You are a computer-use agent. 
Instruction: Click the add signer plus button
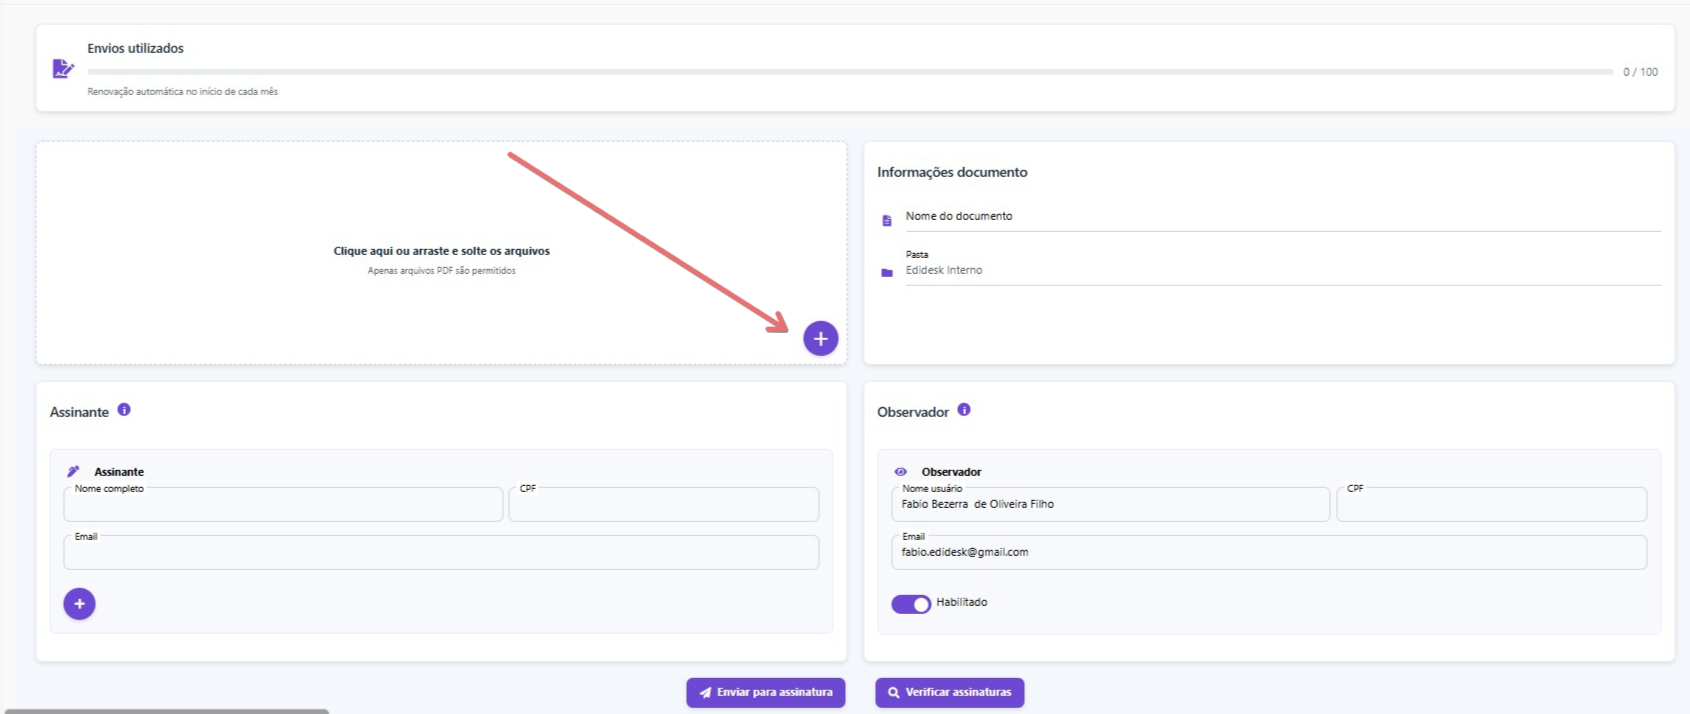[x=79, y=604]
